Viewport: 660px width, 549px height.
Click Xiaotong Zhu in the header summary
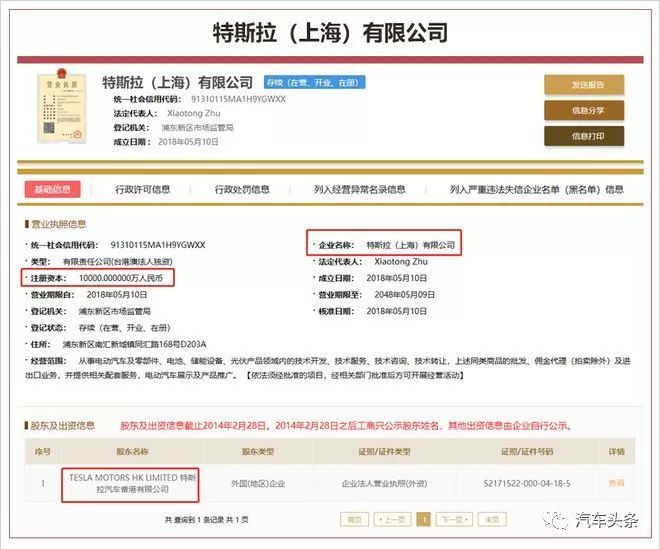pyautogui.click(x=194, y=113)
